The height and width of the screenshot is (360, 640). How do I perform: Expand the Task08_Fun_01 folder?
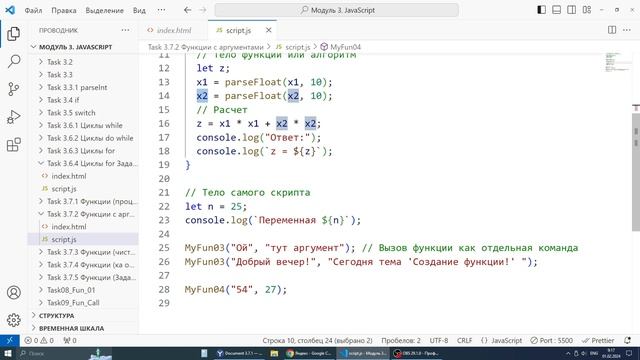(x=83, y=290)
